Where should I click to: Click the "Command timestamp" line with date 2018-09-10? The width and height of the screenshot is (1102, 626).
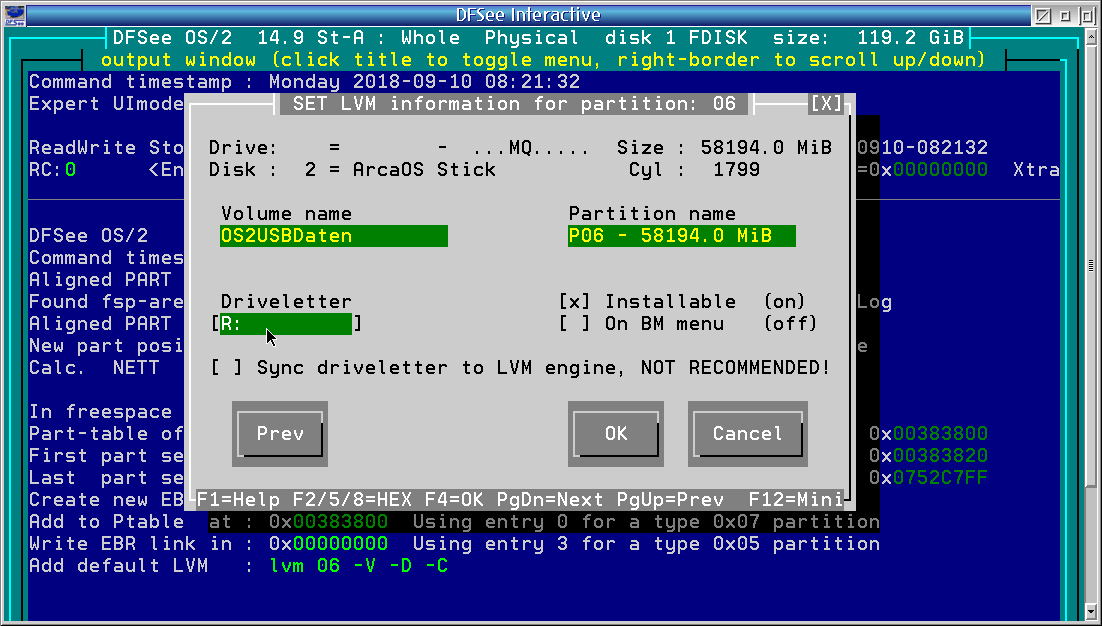click(x=304, y=81)
